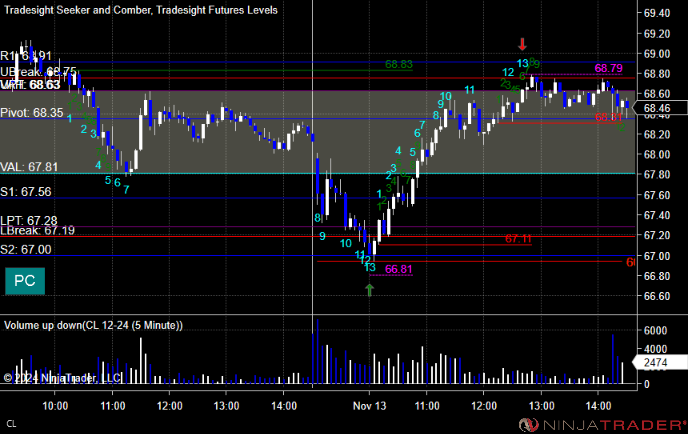
Task: Click the Volume up down indicator label
Action: pos(93,325)
